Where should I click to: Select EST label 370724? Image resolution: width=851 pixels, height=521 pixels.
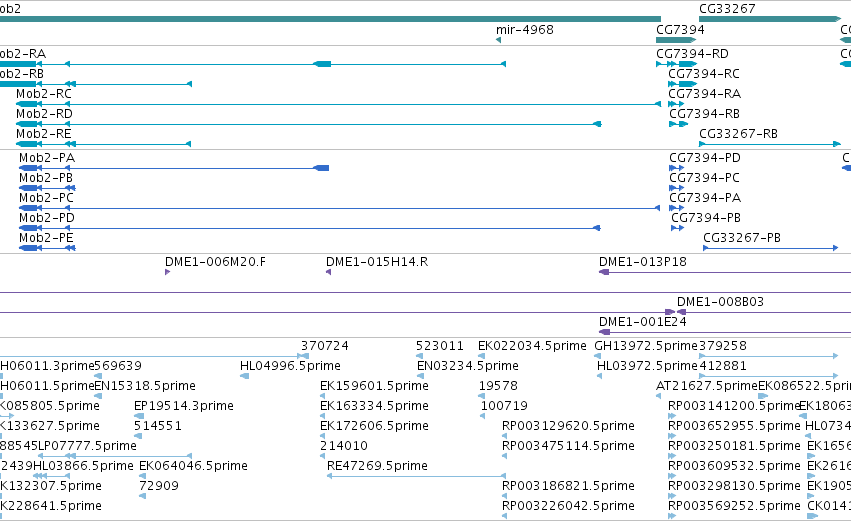(x=325, y=346)
